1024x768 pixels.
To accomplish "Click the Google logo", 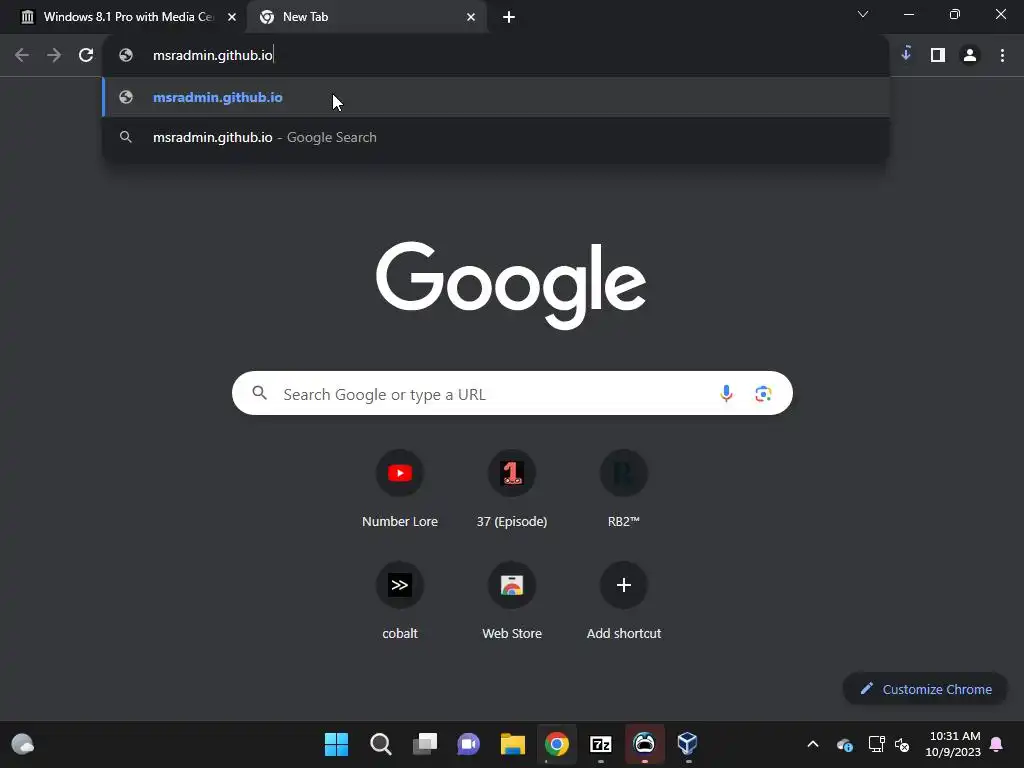I will [x=511, y=285].
